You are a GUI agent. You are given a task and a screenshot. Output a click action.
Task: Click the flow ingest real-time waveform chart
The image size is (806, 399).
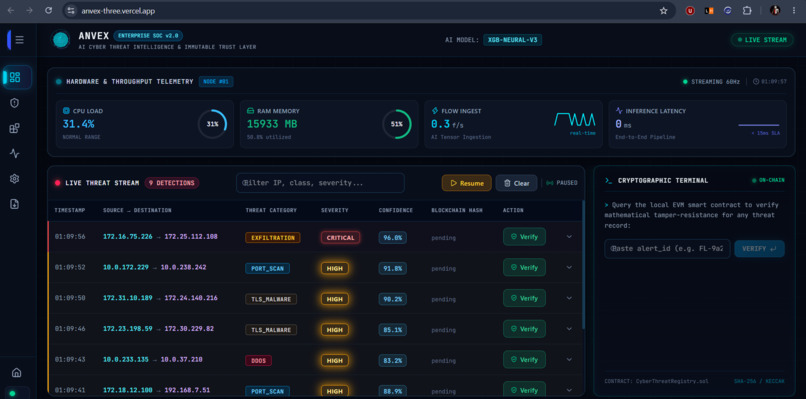[x=575, y=120]
